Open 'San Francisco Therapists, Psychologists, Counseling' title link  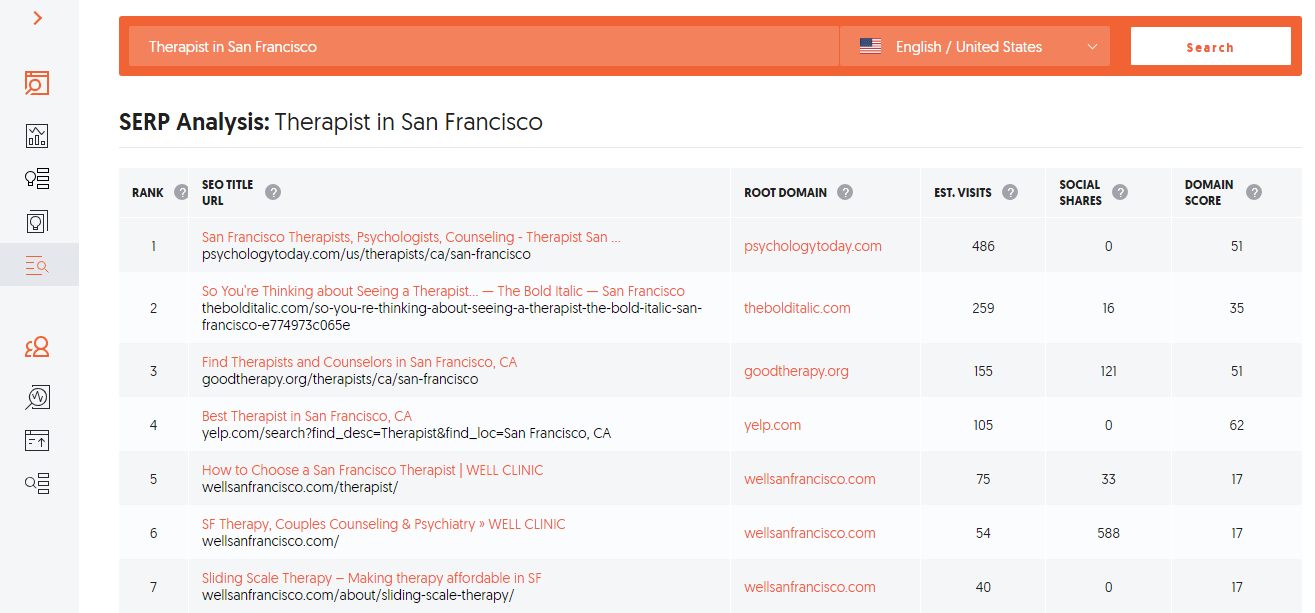click(411, 237)
